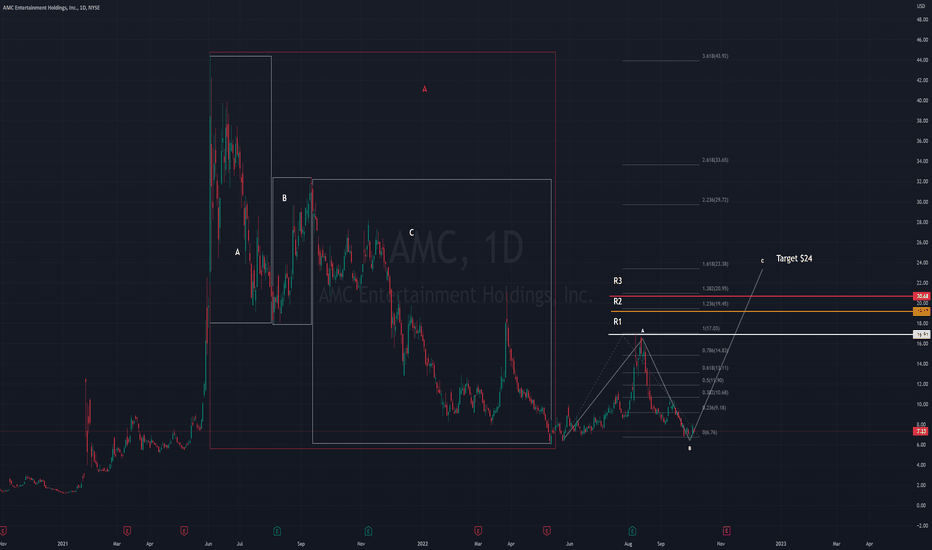932x550 pixels.
Task: Select the red letter A wave label
Action: coord(424,89)
